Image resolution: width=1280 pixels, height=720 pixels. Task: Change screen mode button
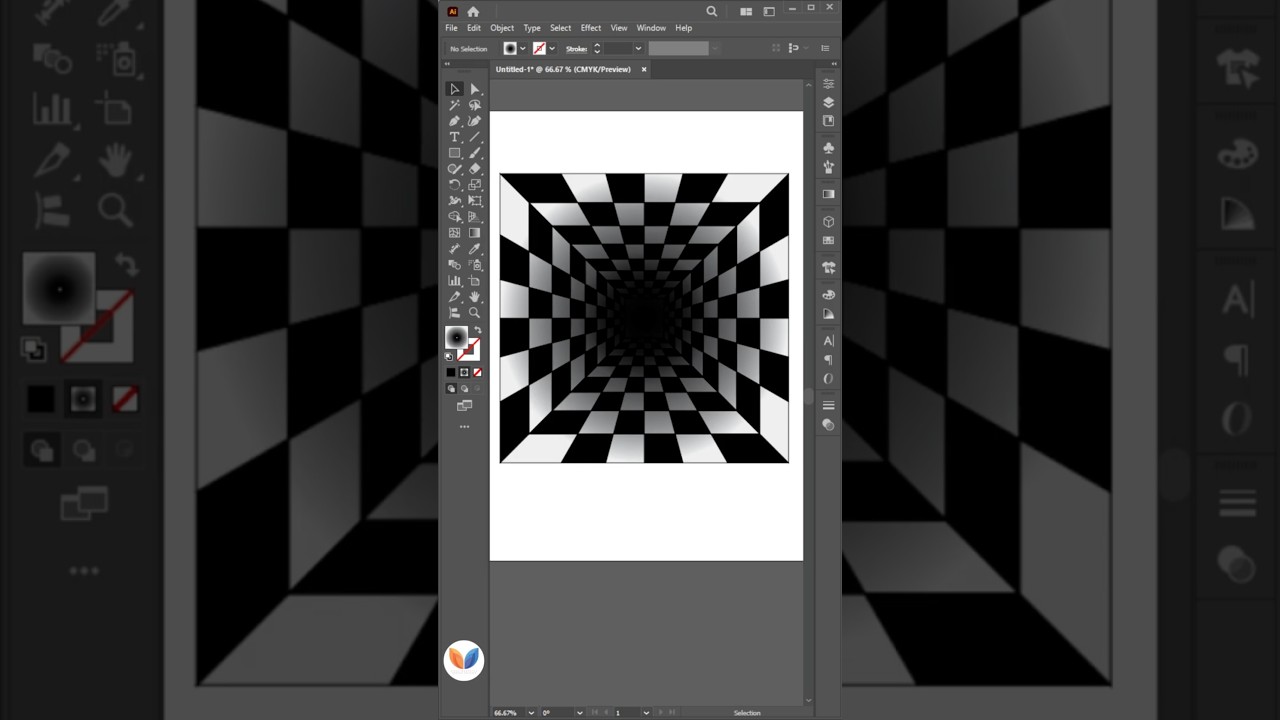464,406
